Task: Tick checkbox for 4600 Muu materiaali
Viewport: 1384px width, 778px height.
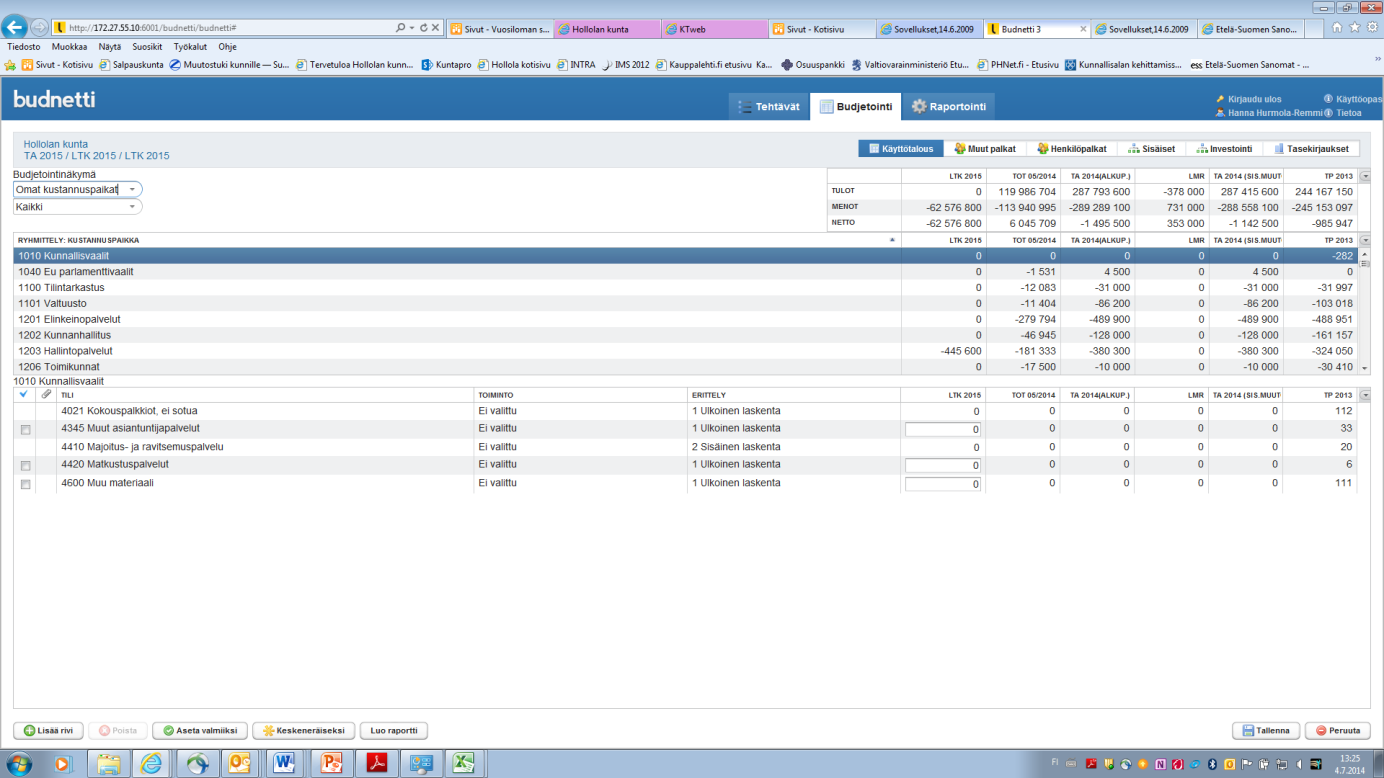Action: 25,484
